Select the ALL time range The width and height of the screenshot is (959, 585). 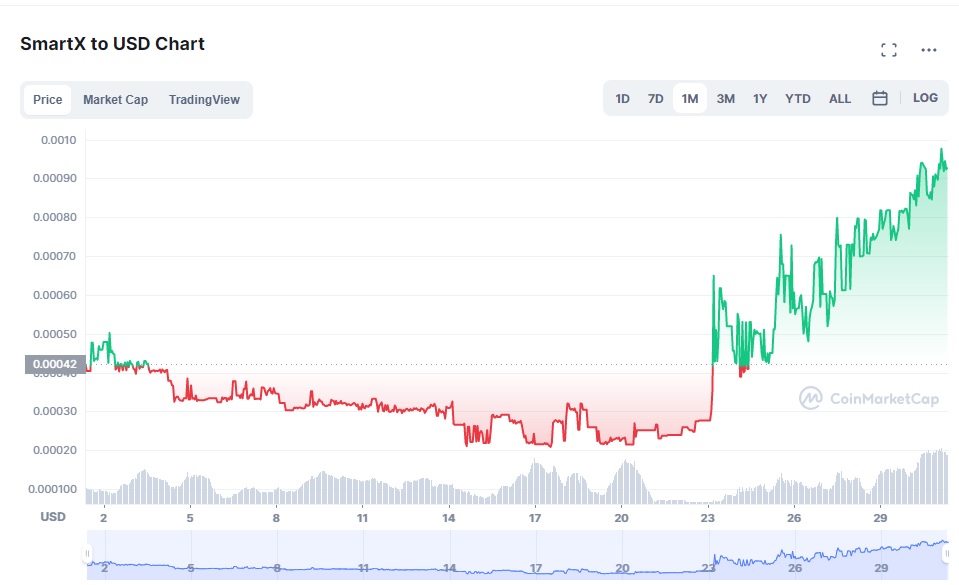[840, 99]
